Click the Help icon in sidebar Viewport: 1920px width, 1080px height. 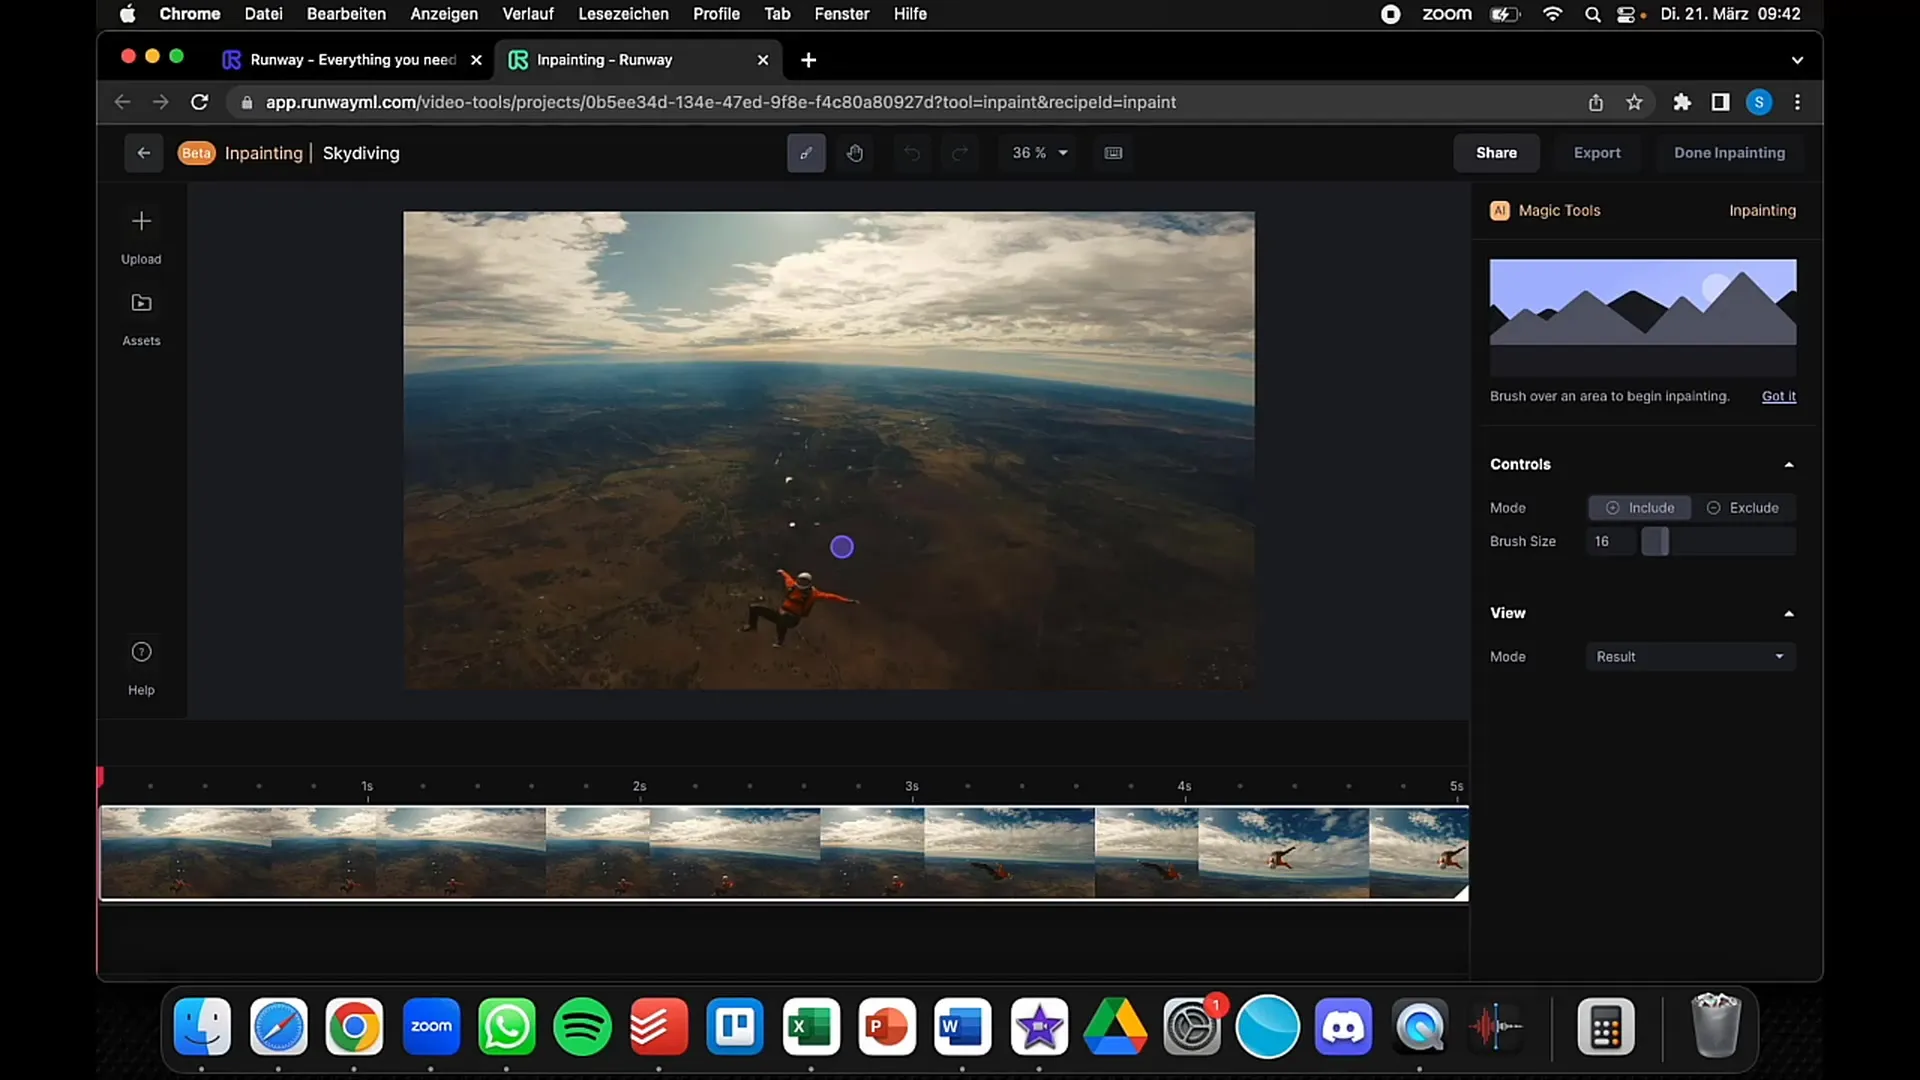click(x=141, y=651)
